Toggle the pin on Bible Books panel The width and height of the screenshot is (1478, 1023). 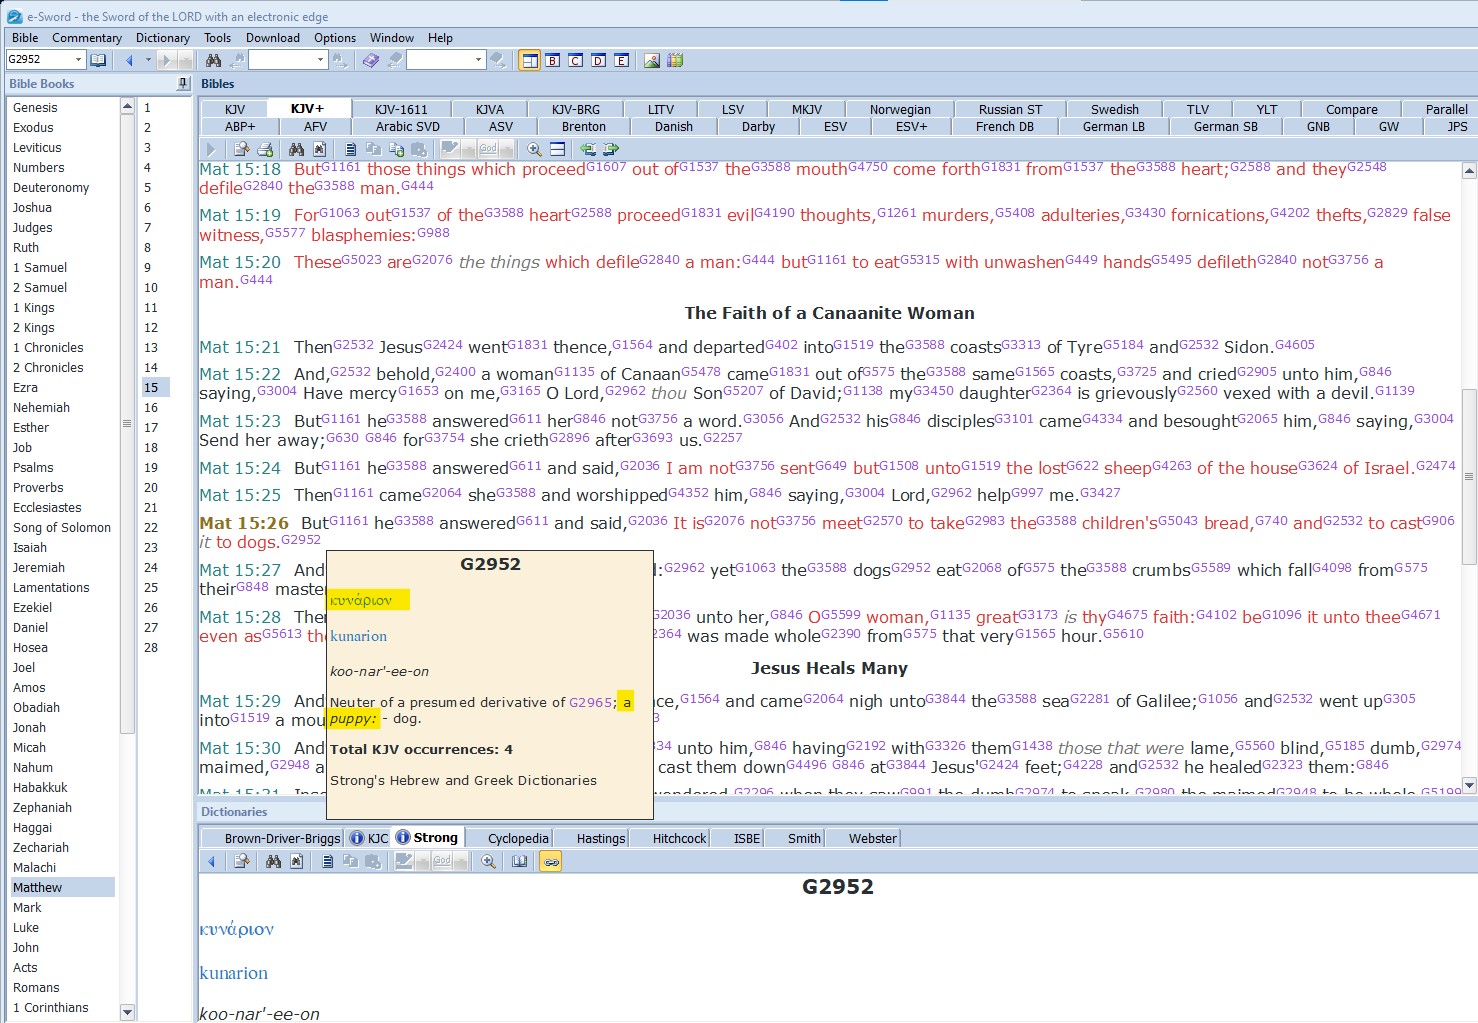(183, 84)
